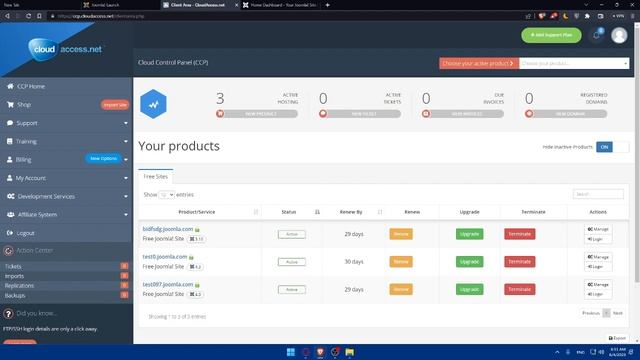
Task: Switch to the Joomla Launch browser tab
Action: tap(118, 5)
